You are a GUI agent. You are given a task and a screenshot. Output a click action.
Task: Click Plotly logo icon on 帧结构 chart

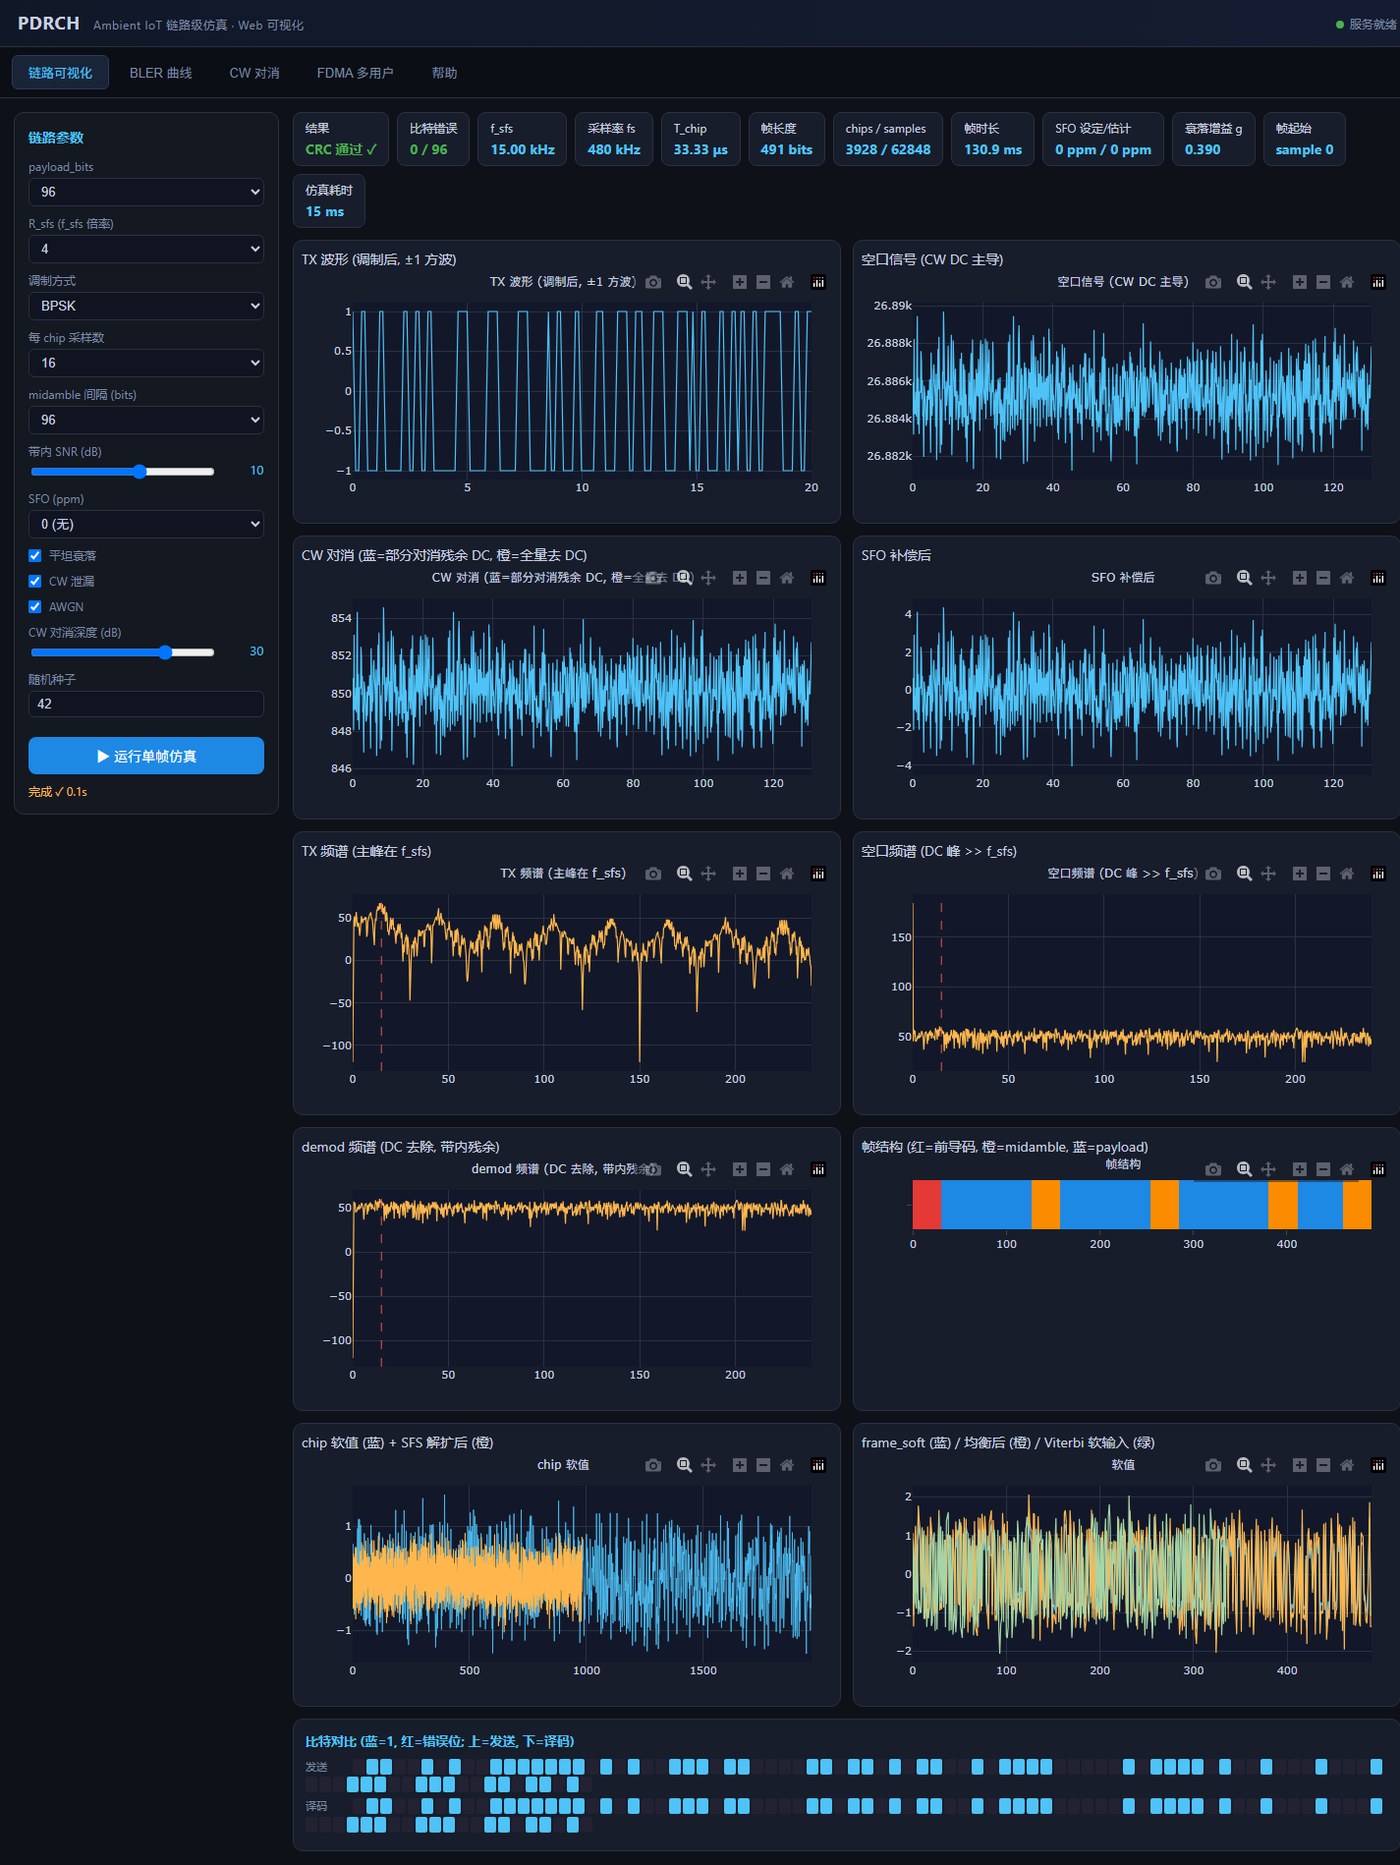[1378, 1169]
